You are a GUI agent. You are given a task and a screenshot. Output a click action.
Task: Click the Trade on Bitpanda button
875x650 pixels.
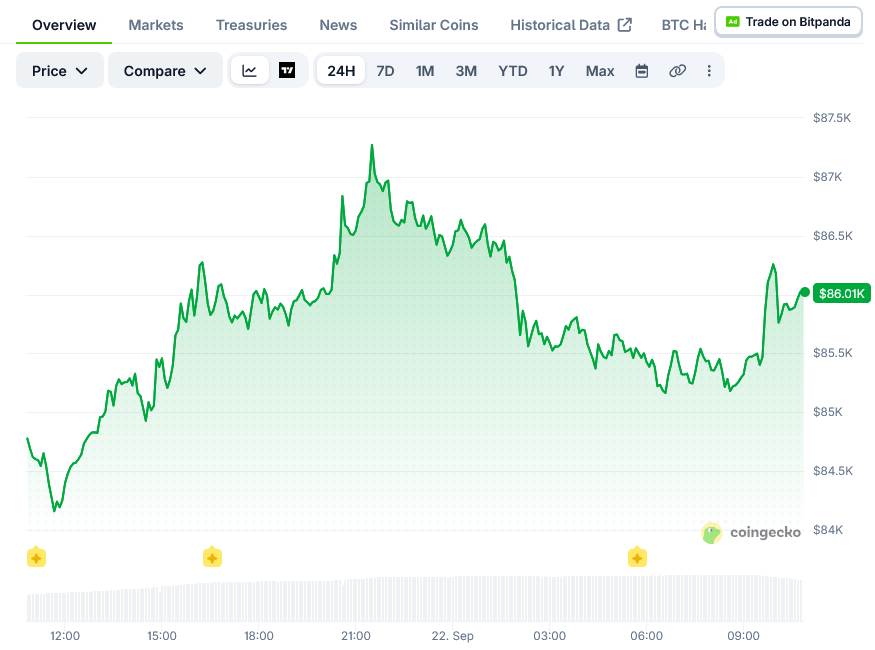tap(789, 22)
